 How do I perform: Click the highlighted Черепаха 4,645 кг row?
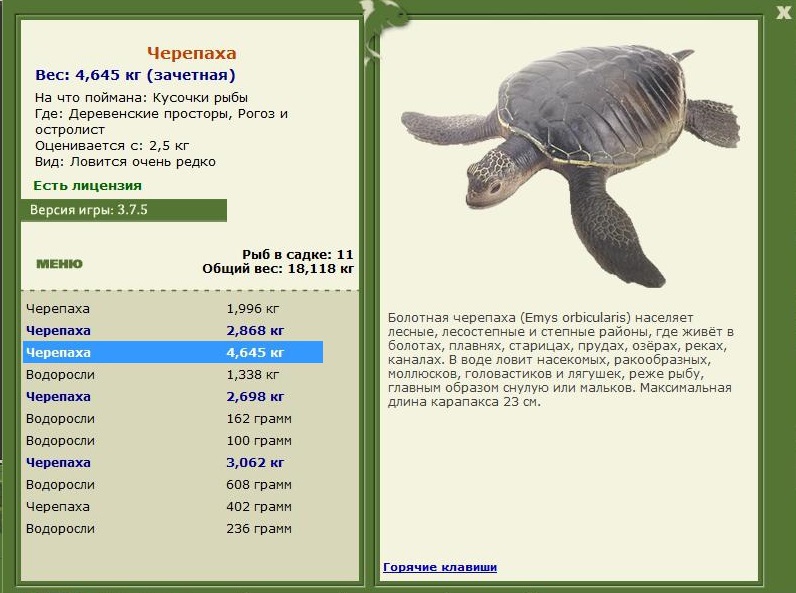172,353
